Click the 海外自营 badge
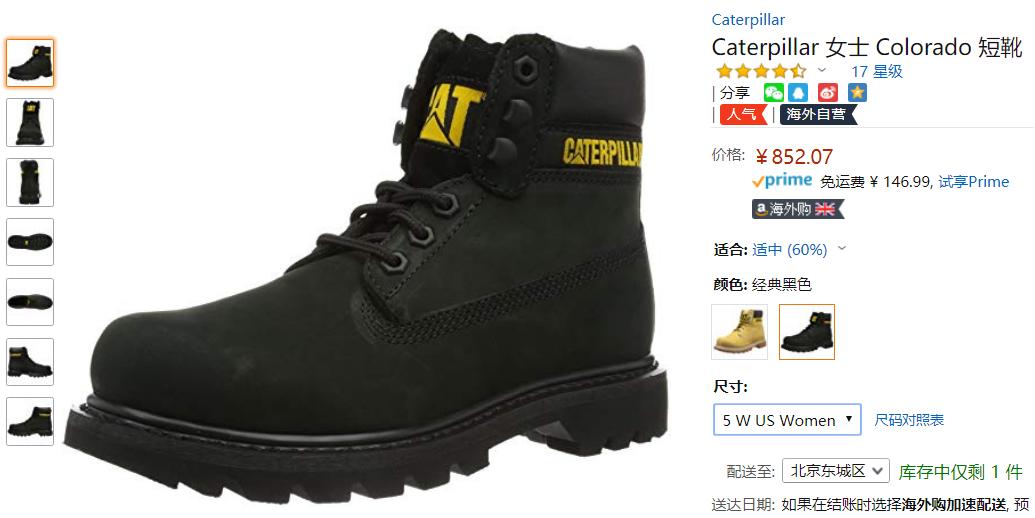Image resolution: width=1035 pixels, height=518 pixels. coord(818,114)
